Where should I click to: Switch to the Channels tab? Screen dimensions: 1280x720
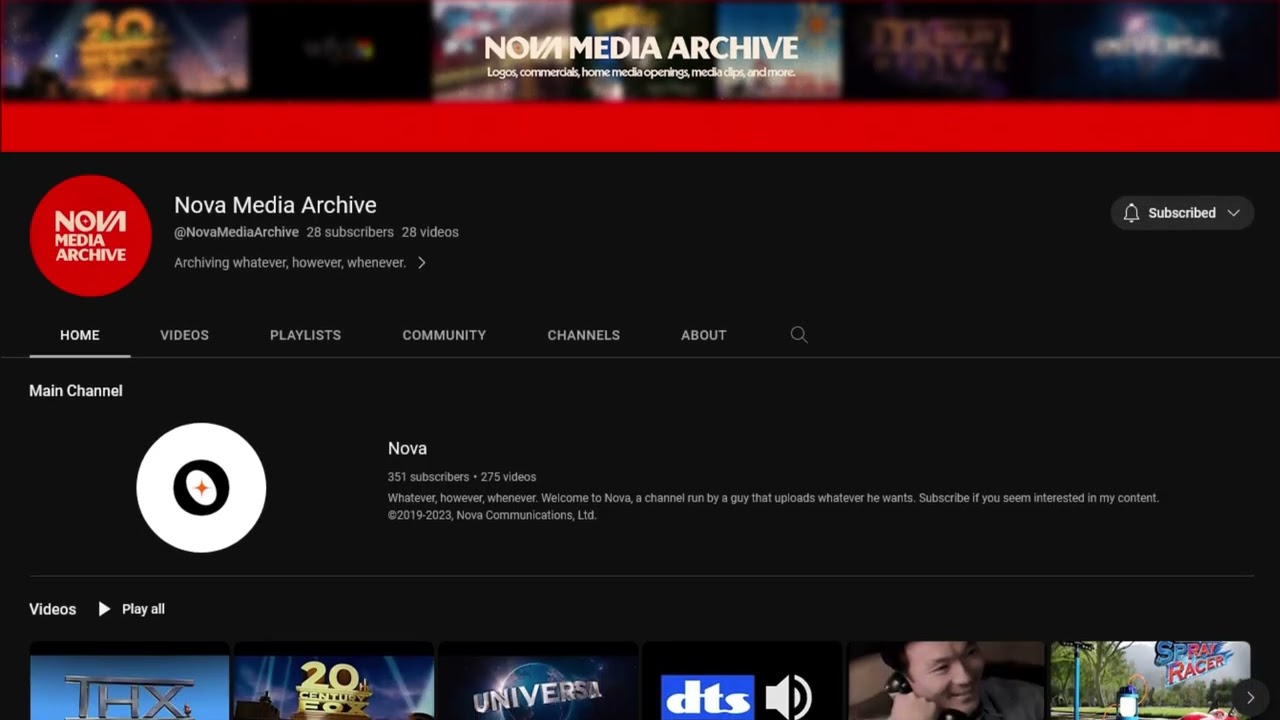(x=583, y=335)
